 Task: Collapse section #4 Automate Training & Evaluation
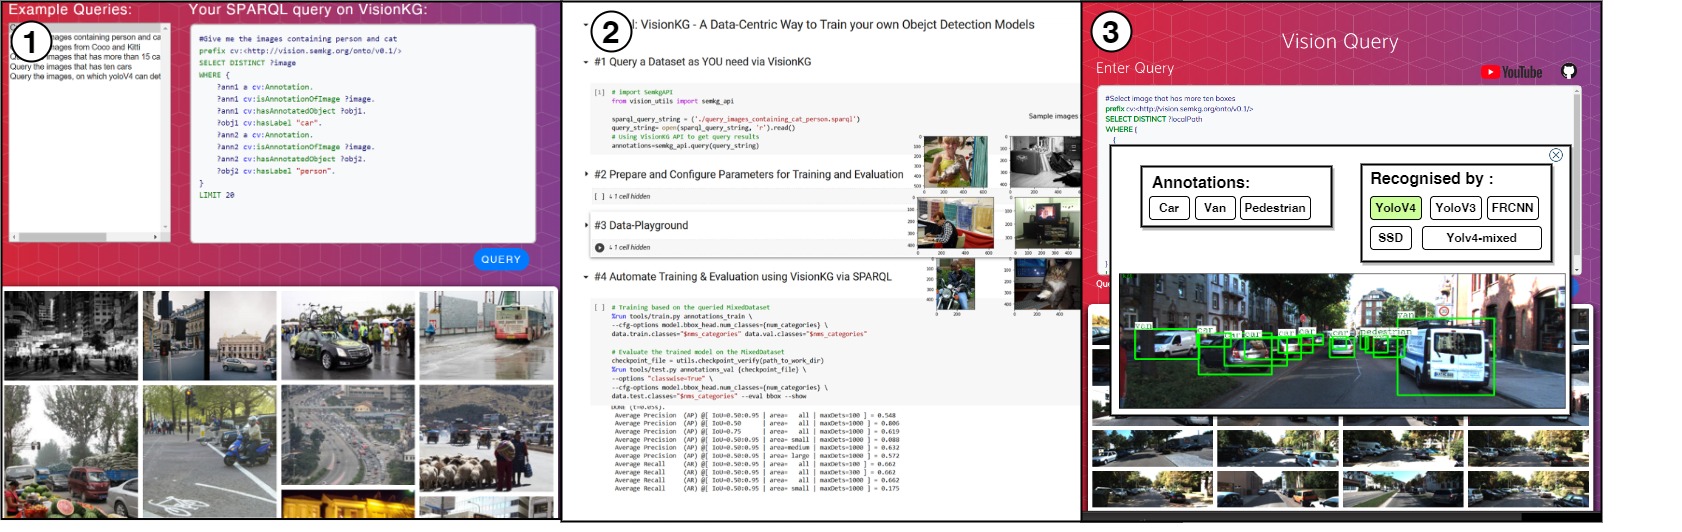[x=586, y=277]
